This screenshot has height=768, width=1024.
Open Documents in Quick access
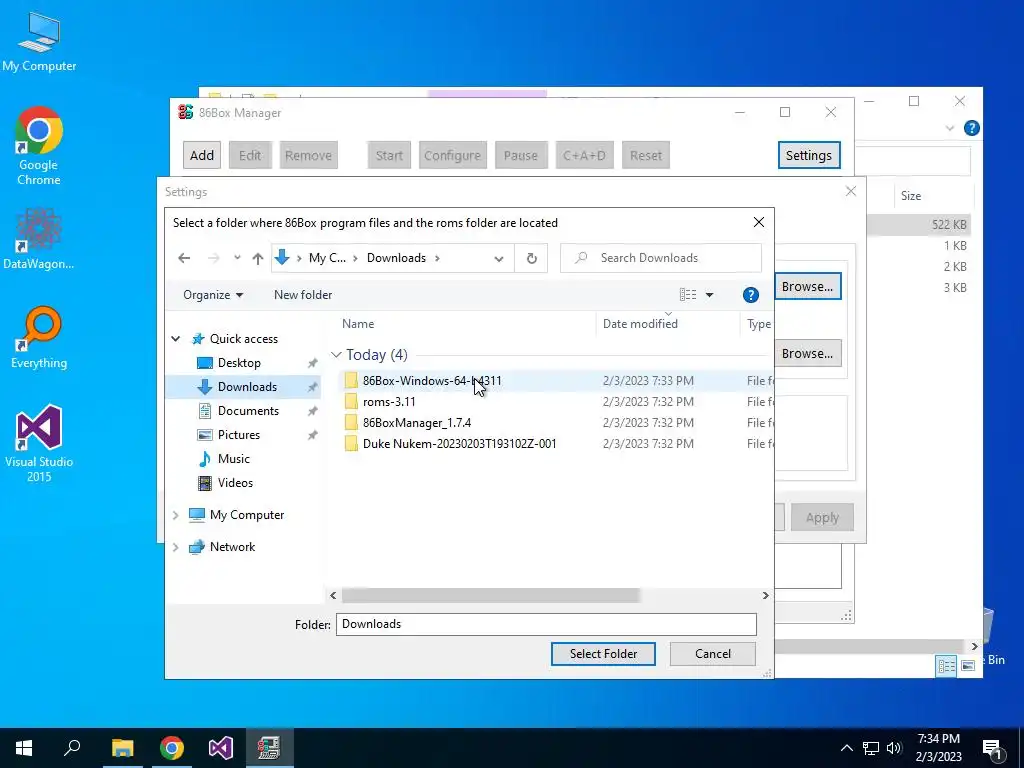point(248,411)
